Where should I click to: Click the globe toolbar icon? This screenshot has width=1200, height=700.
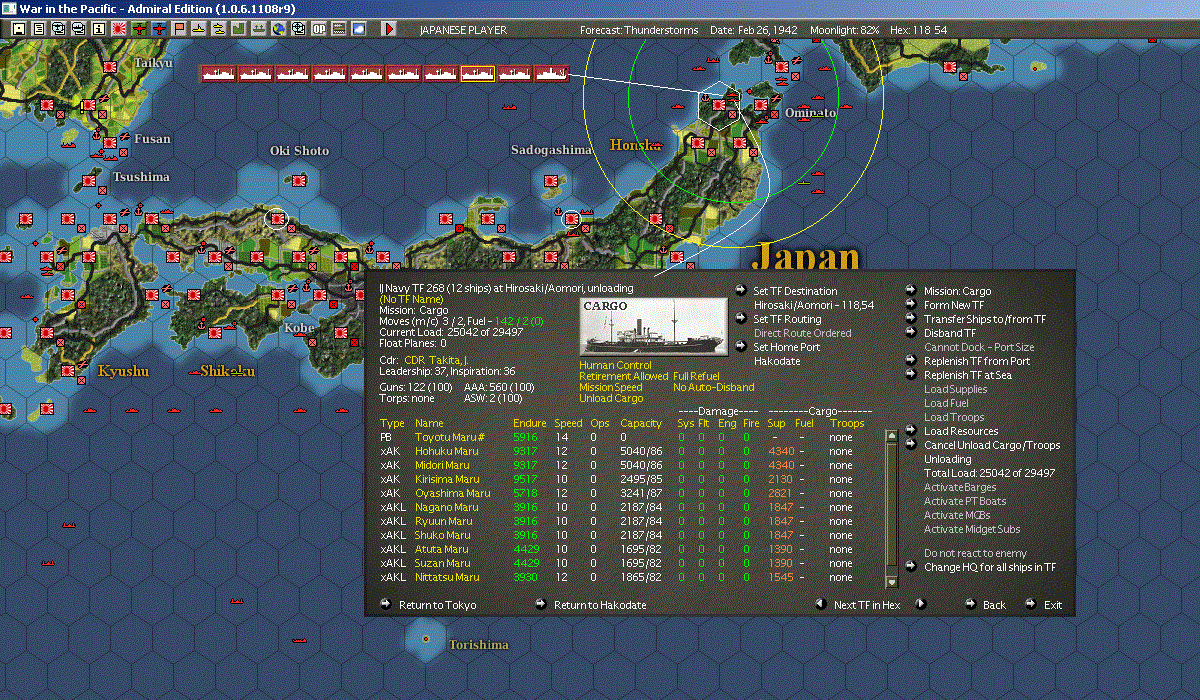pos(279,29)
